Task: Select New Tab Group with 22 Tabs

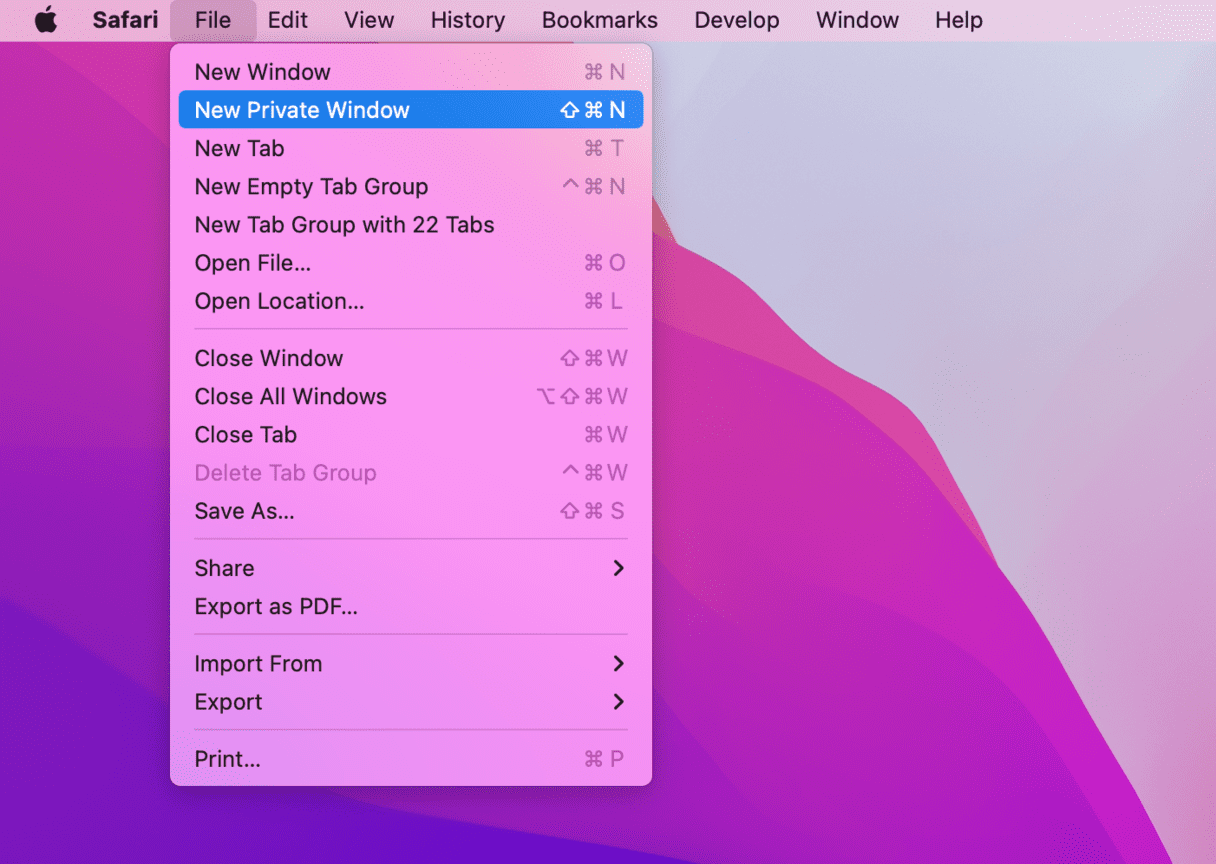Action: click(344, 225)
